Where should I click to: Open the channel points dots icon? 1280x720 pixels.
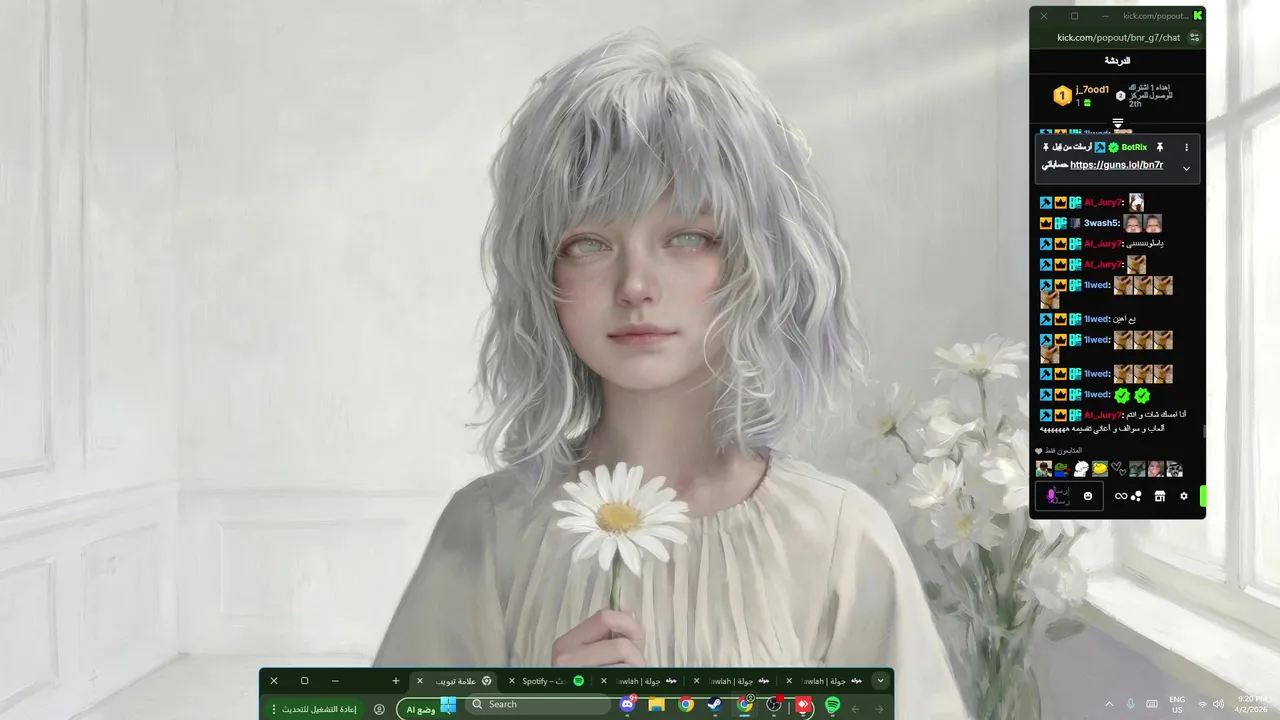tap(1137, 496)
